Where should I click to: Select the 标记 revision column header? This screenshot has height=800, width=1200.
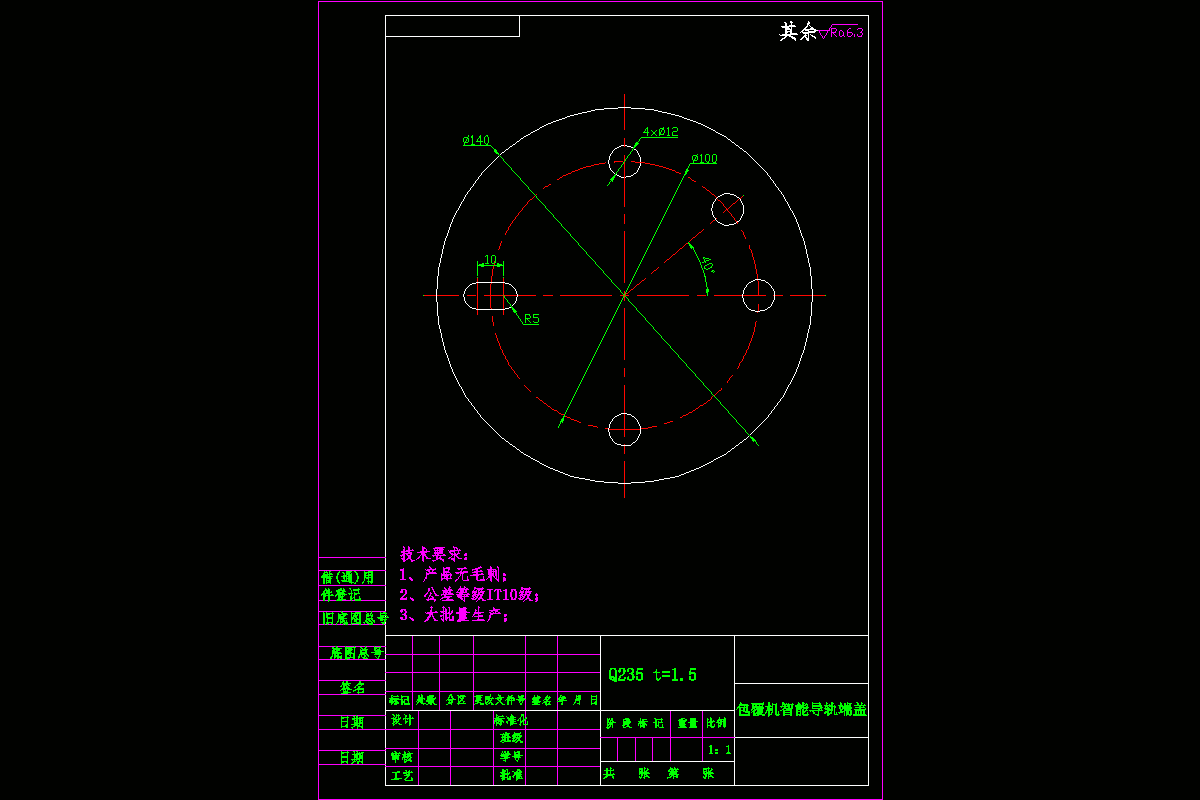pos(399,701)
